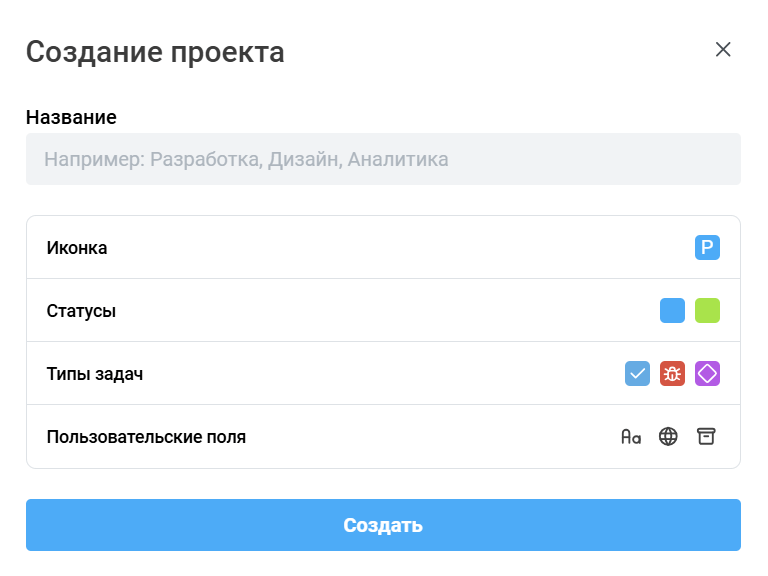Screen dimensions: 768x576
Task: Click the Создание проекта heading
Action: pos(155,52)
